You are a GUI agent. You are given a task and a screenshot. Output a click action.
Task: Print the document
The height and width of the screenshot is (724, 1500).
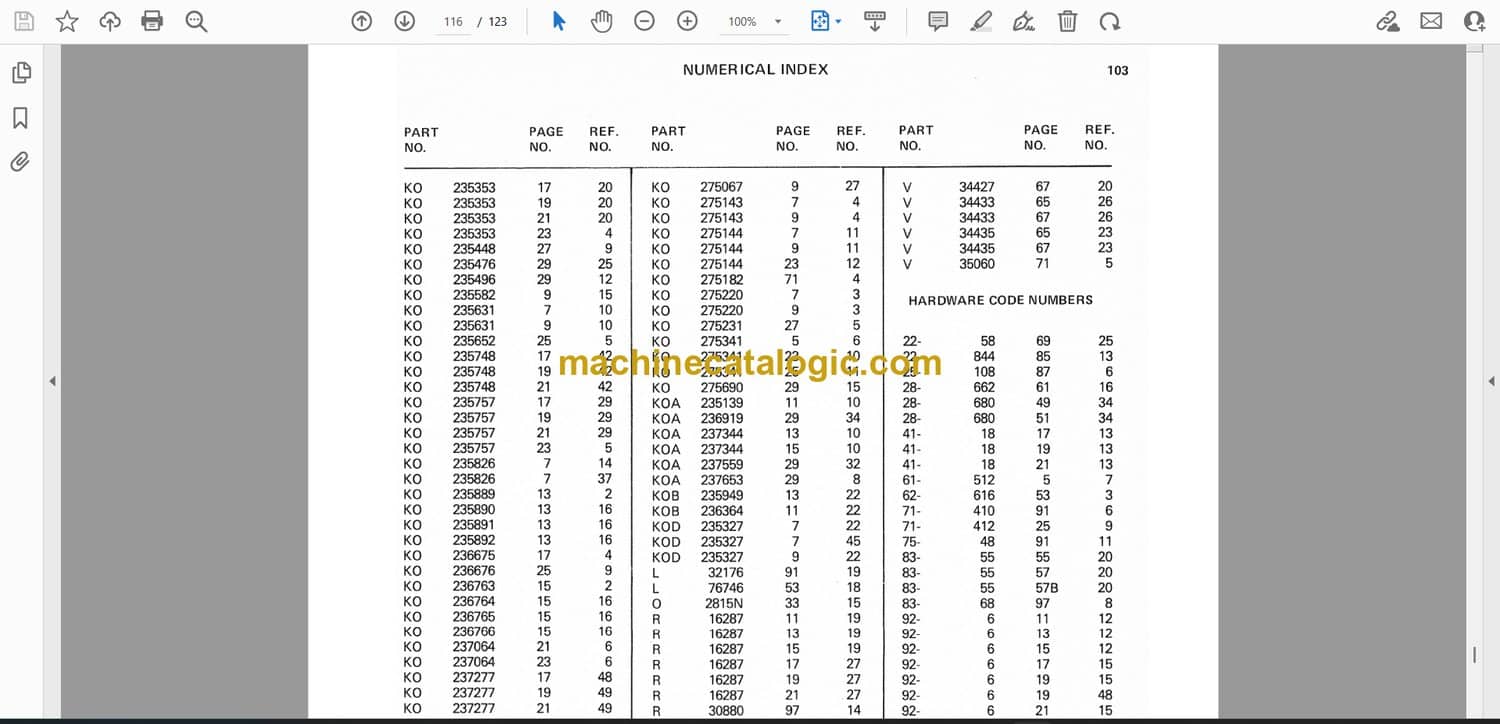click(152, 21)
